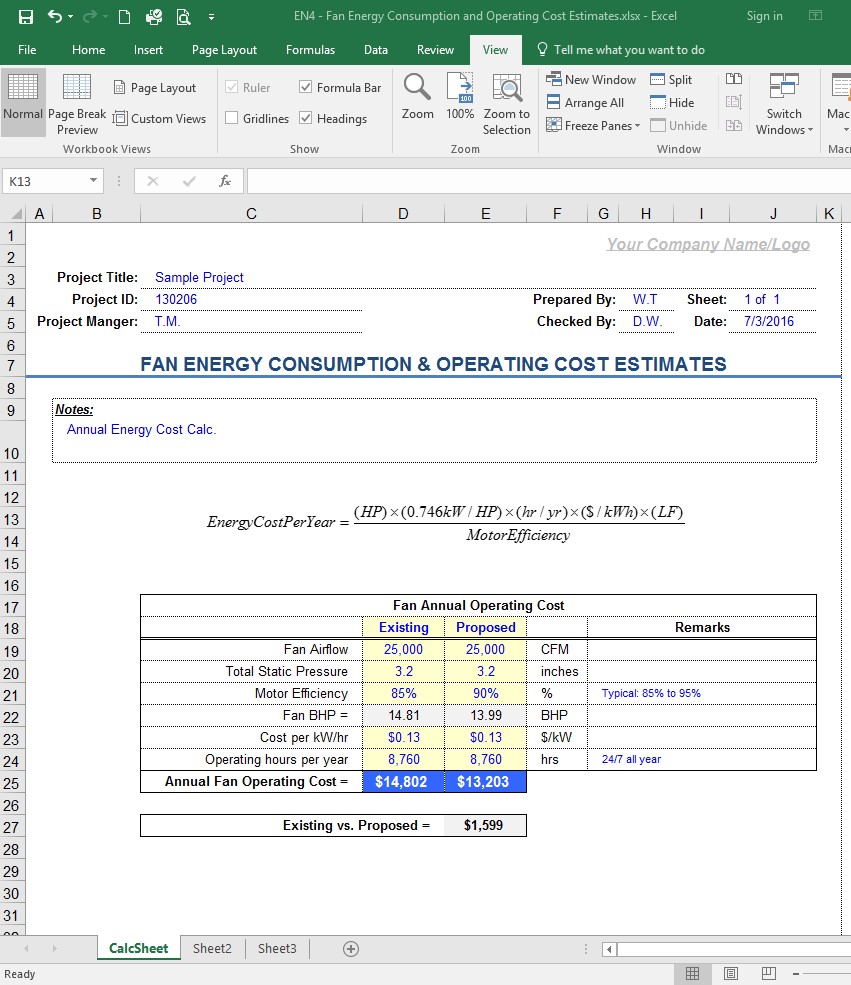Customize Quick Access Toolbar dropdown
The width and height of the screenshot is (851, 985).
point(212,17)
